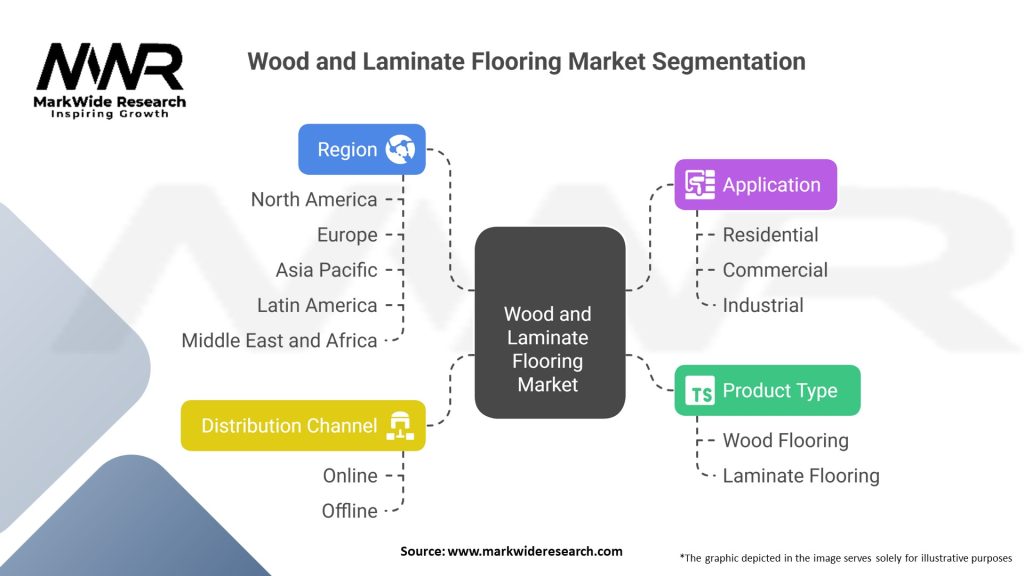Click the Residential entry
This screenshot has height=576, width=1024.
[x=770, y=234]
